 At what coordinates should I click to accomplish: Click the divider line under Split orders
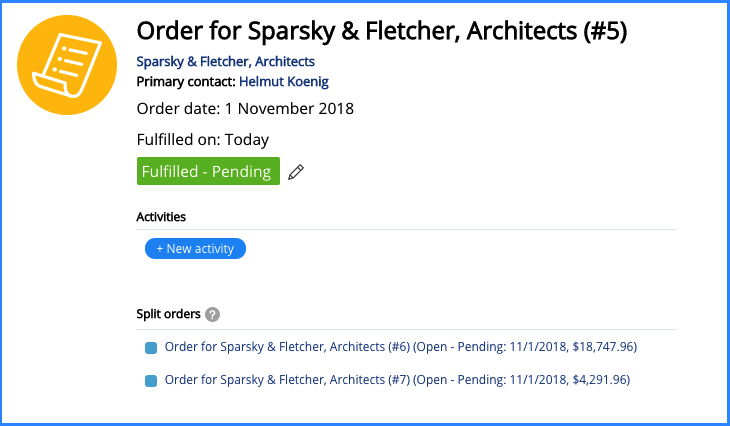click(x=406, y=330)
